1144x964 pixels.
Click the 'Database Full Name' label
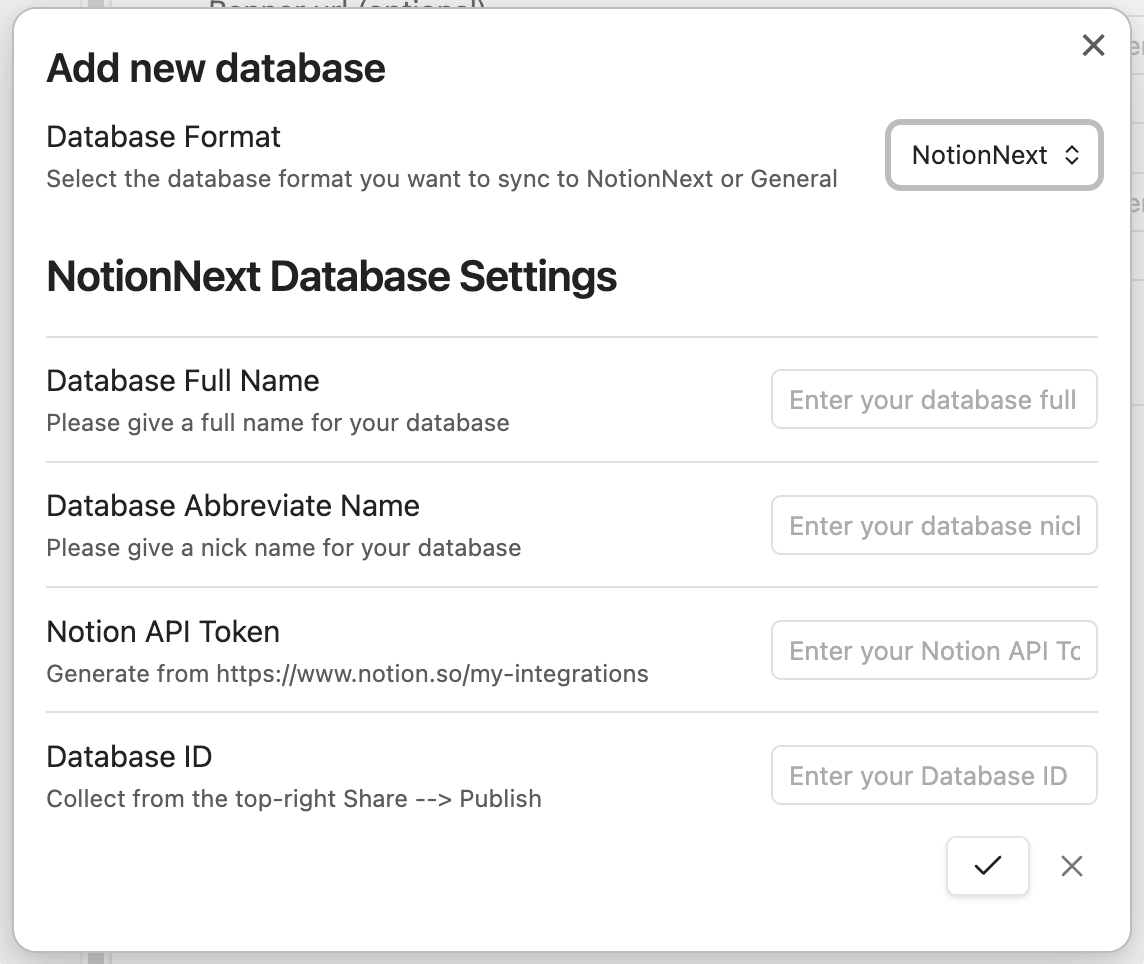click(x=183, y=381)
